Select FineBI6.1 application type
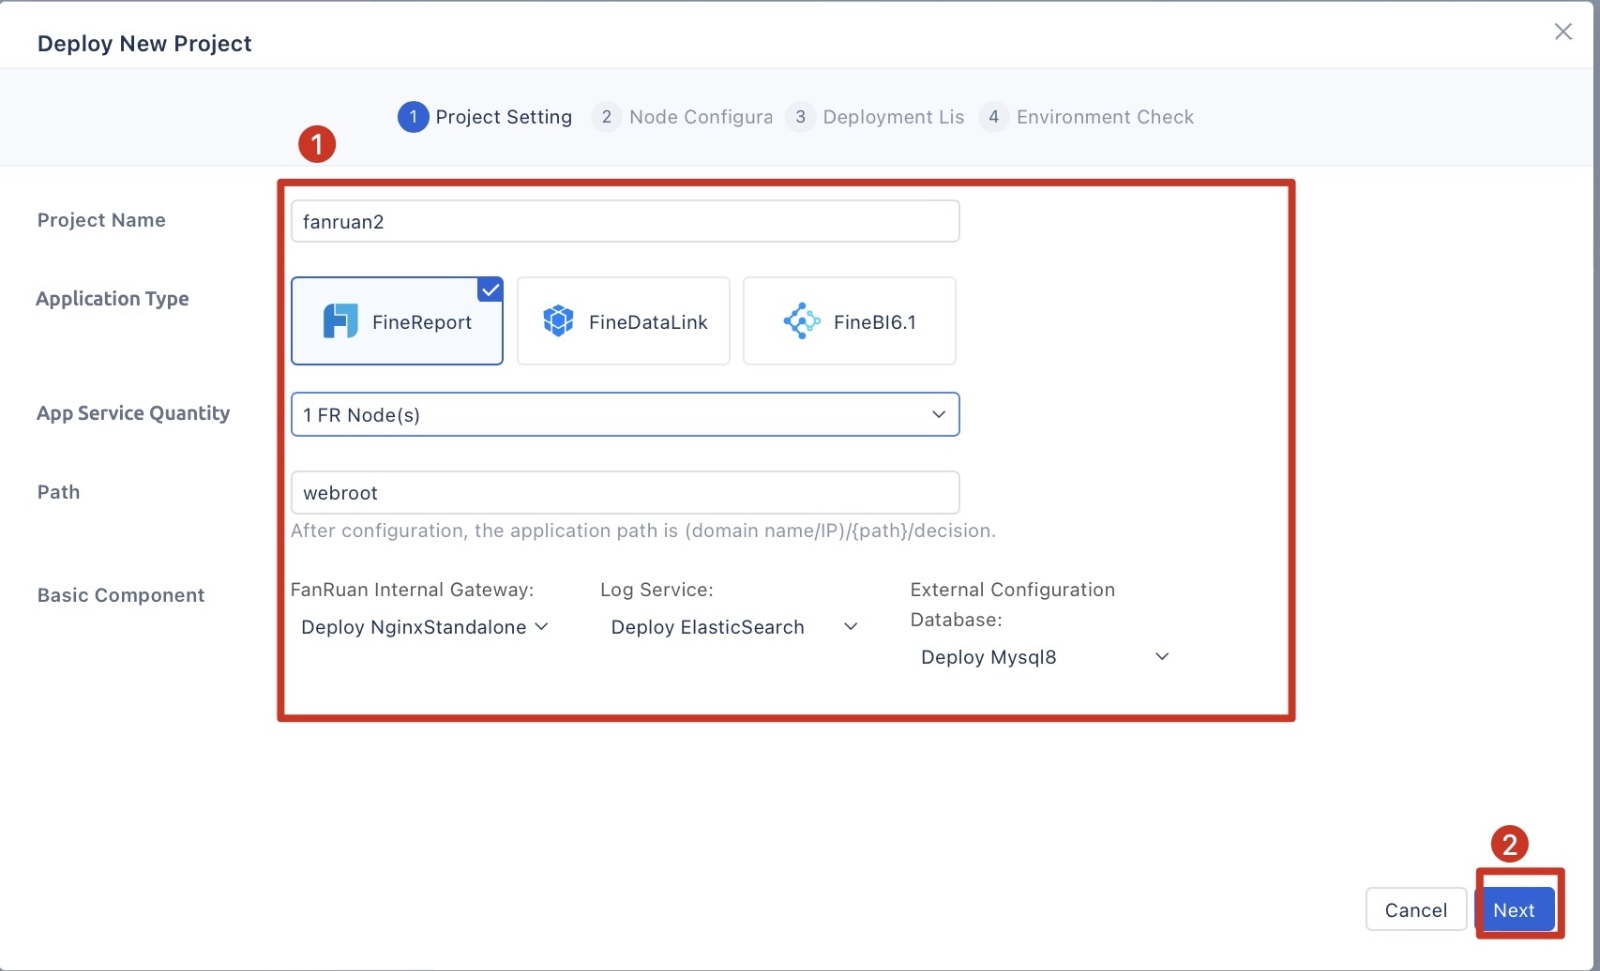1600x971 pixels. [x=849, y=321]
